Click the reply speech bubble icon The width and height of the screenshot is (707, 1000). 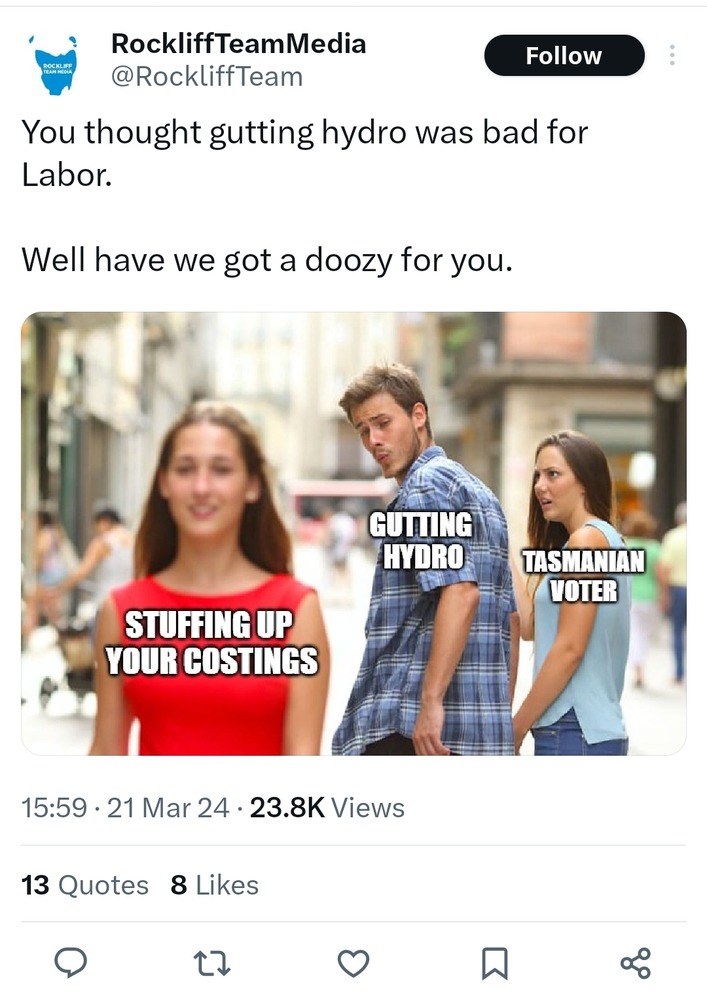pyautogui.click(x=70, y=962)
